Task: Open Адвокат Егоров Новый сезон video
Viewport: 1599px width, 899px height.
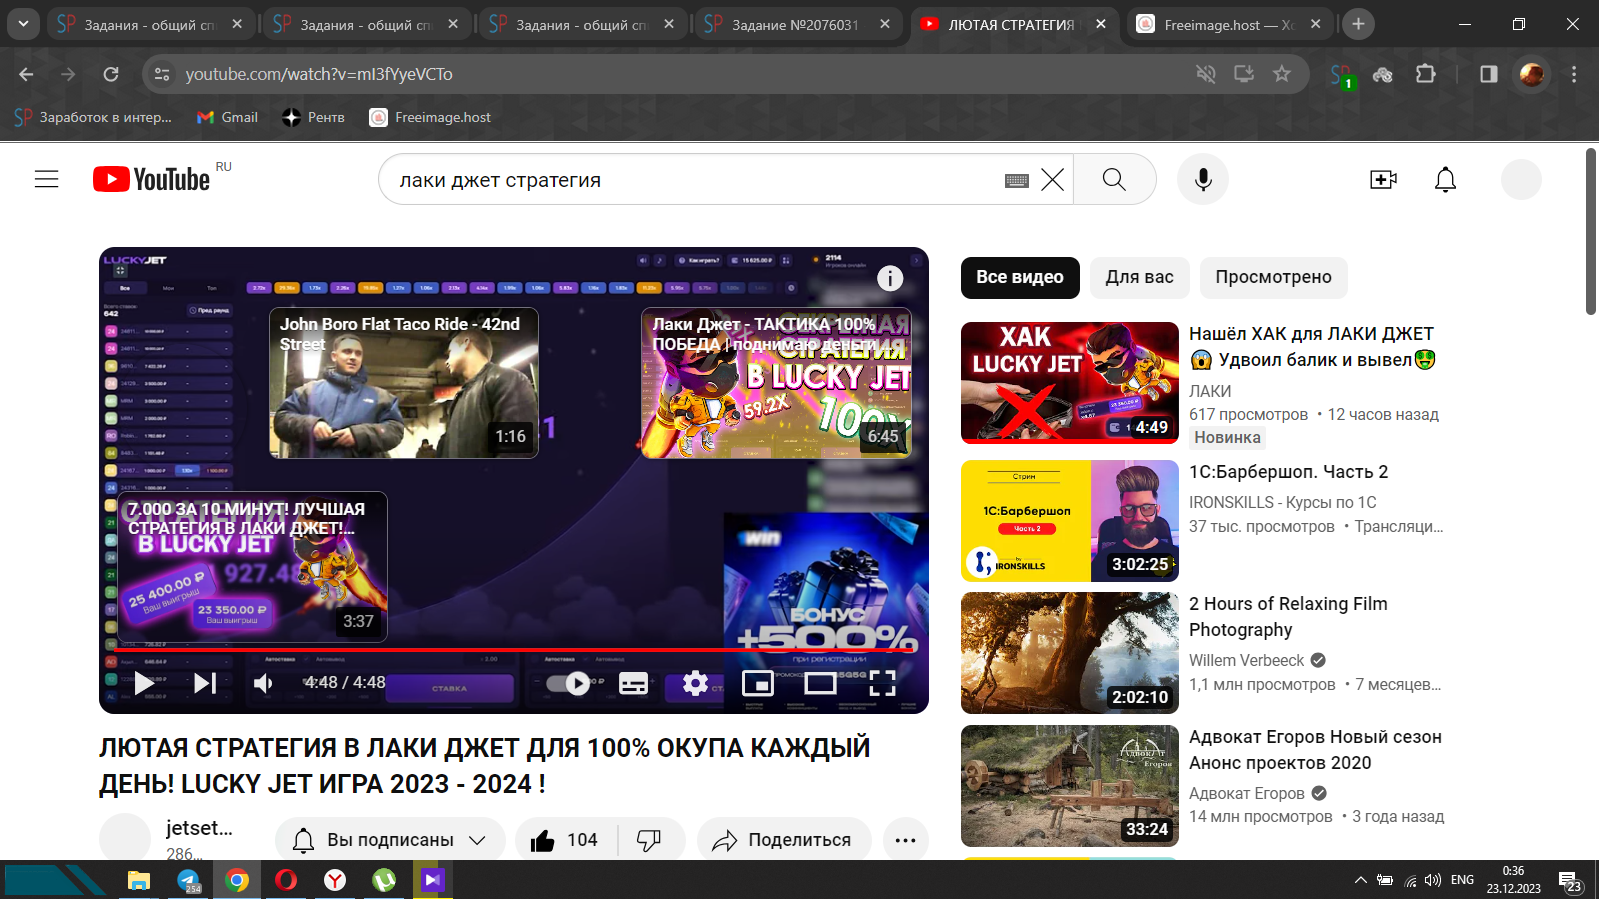Action: 1315,750
